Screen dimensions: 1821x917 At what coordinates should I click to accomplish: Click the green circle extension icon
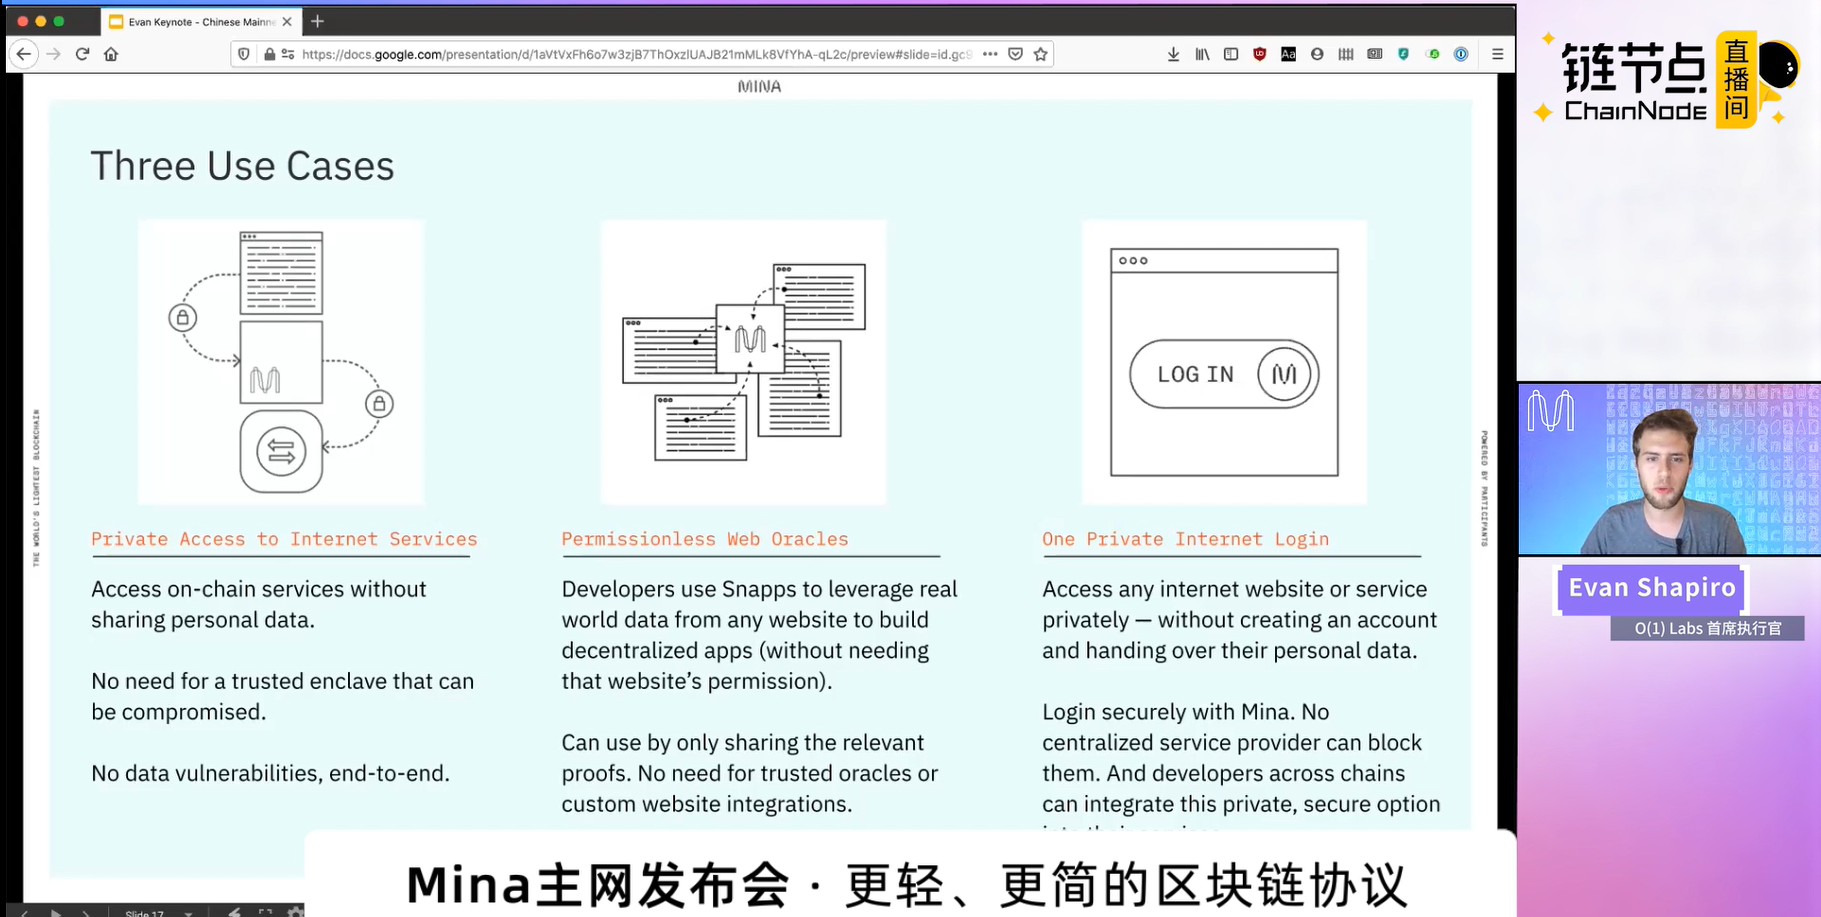[x=1433, y=54]
